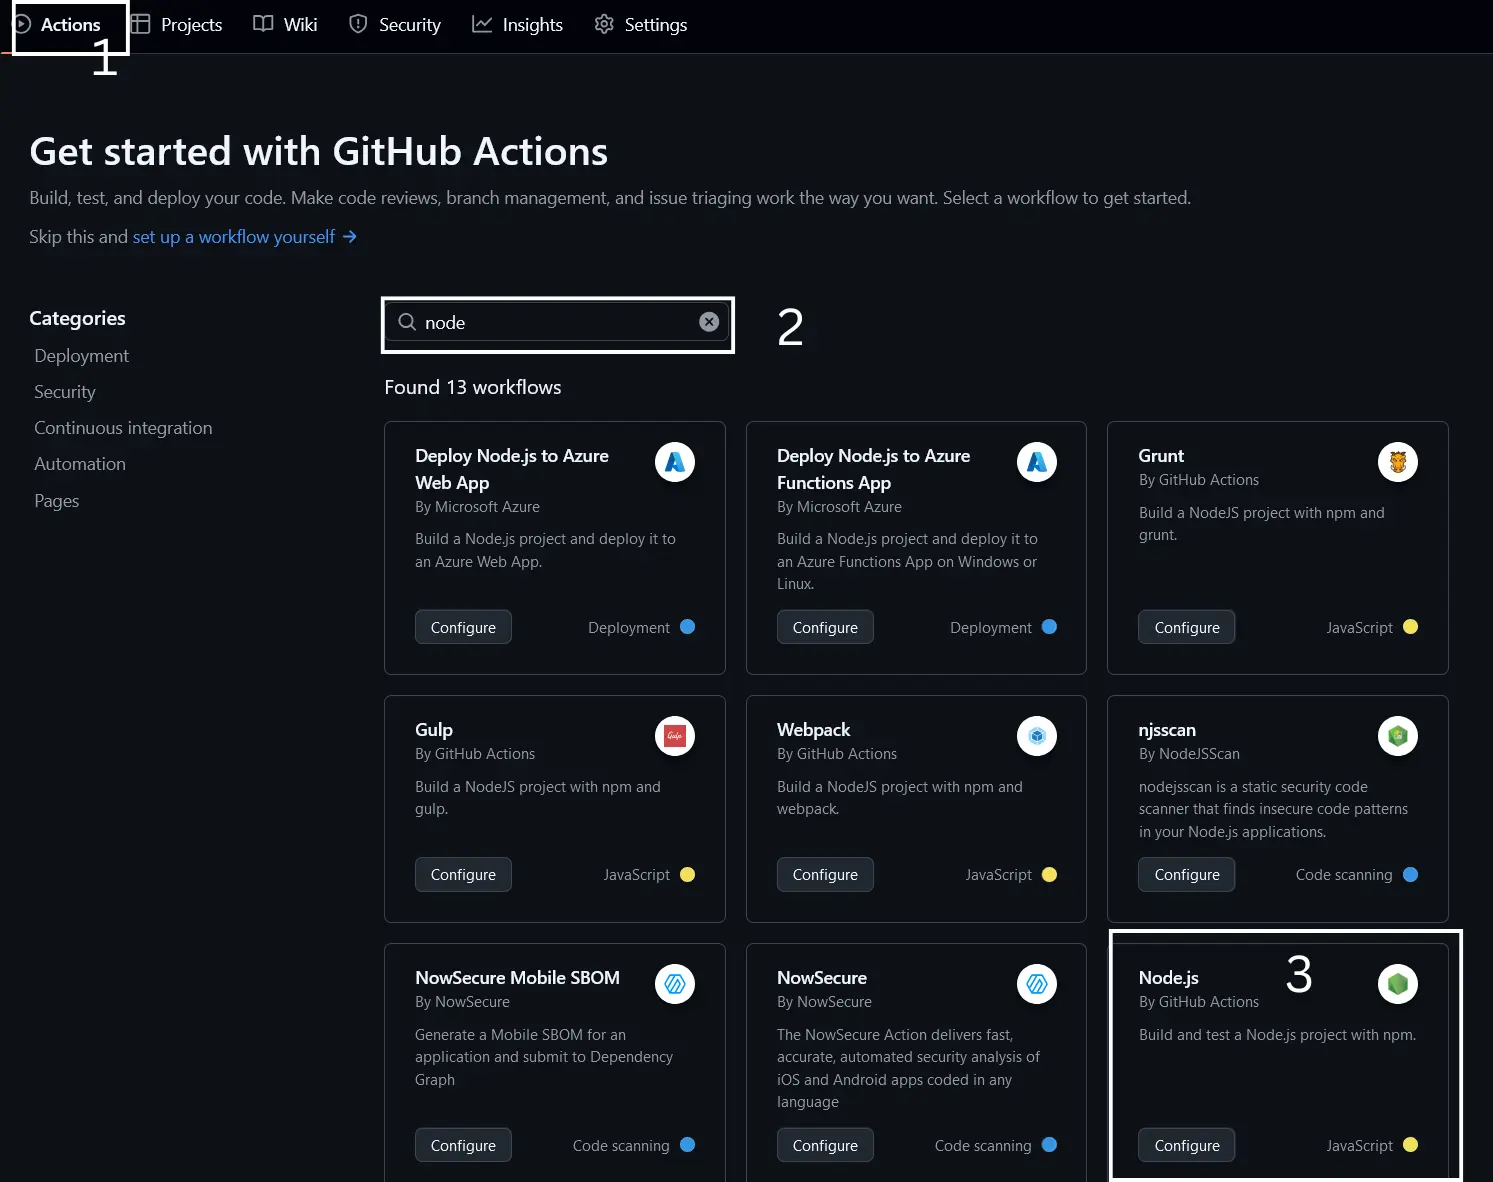Viewport: 1493px width, 1182px height.
Task: Configure the Node.js workflow
Action: pos(1187,1145)
